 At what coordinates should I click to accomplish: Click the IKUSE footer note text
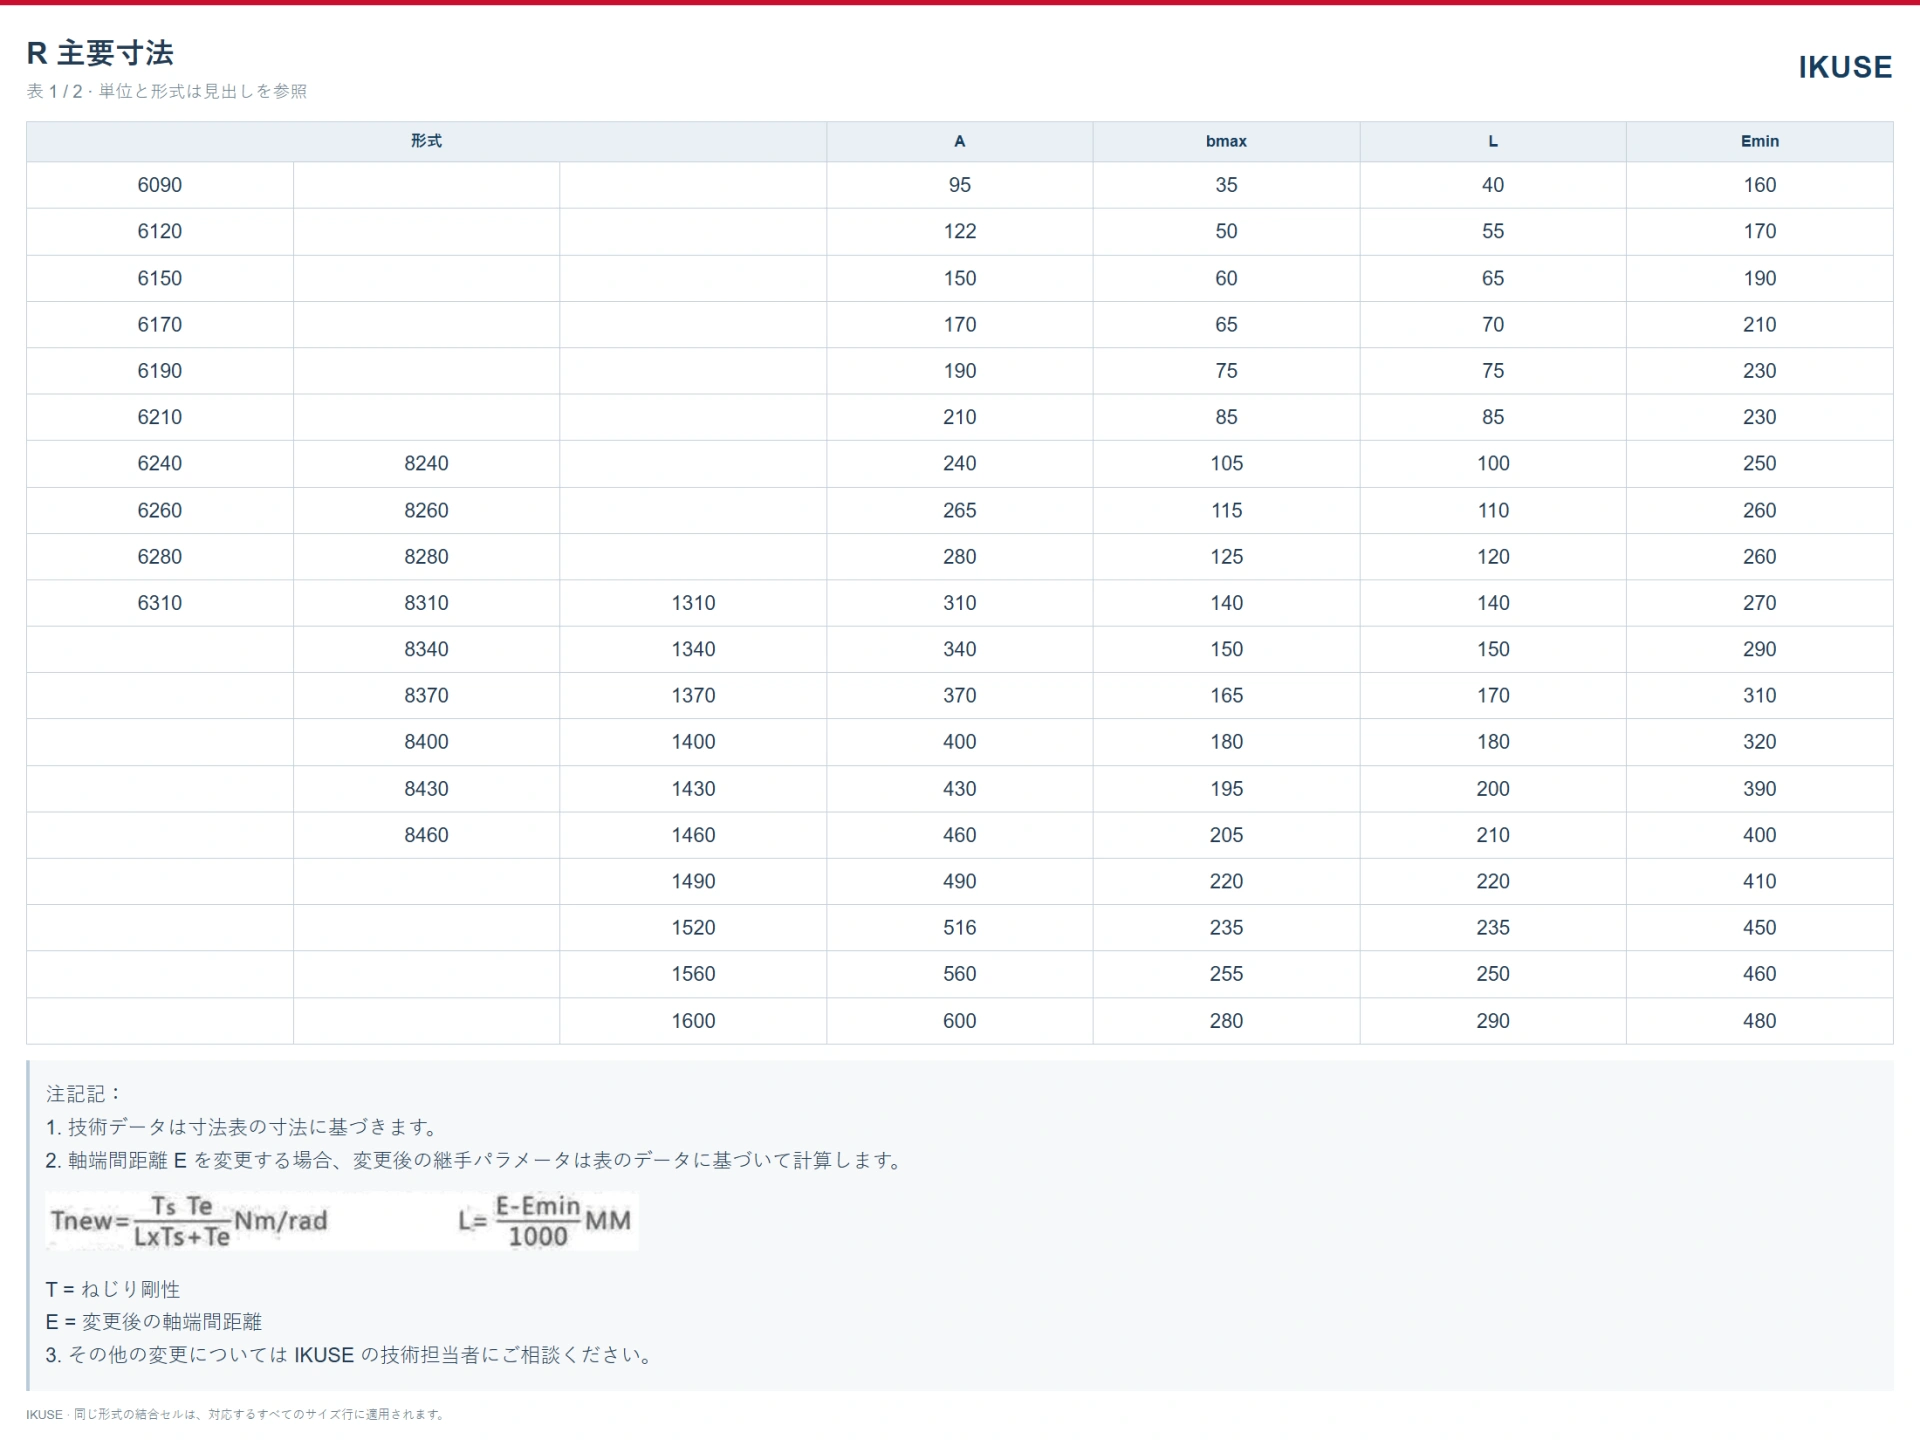click(235, 1414)
